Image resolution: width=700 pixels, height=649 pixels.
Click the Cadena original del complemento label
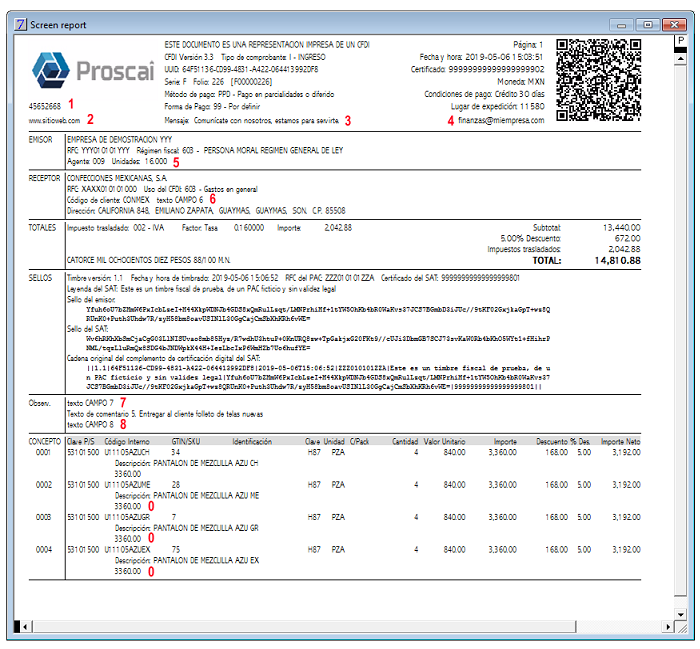pyautogui.click(x=164, y=358)
